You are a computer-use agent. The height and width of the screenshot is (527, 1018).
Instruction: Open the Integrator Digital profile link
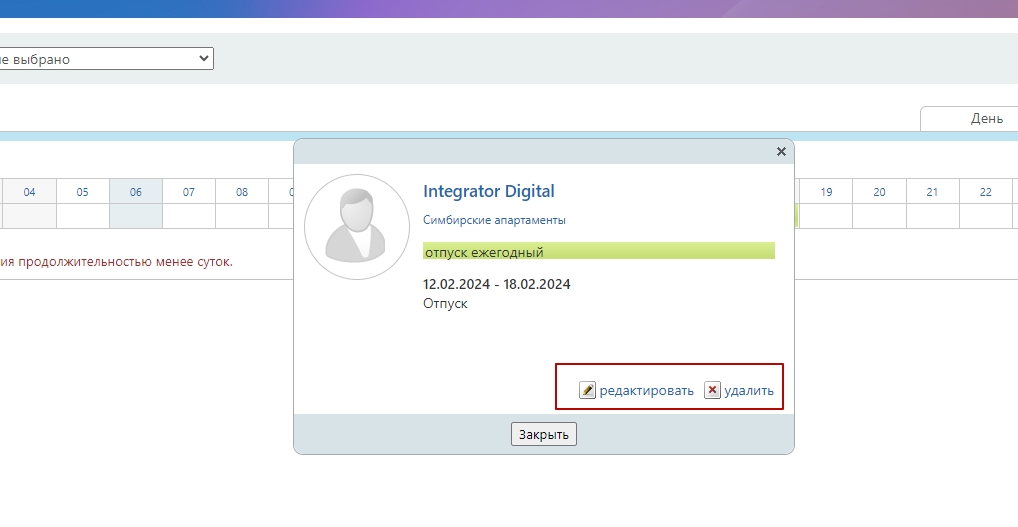488,191
